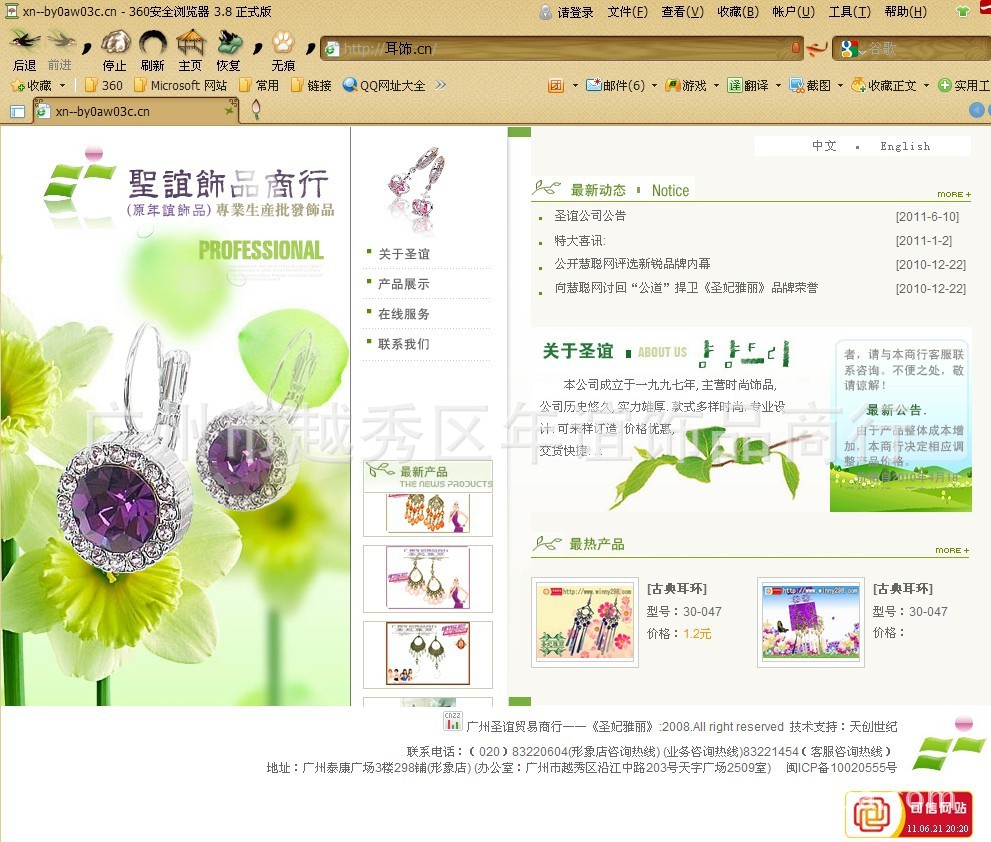Click the address bar showing 耳饰.cn
The height and width of the screenshot is (842, 991).
(x=560, y=47)
